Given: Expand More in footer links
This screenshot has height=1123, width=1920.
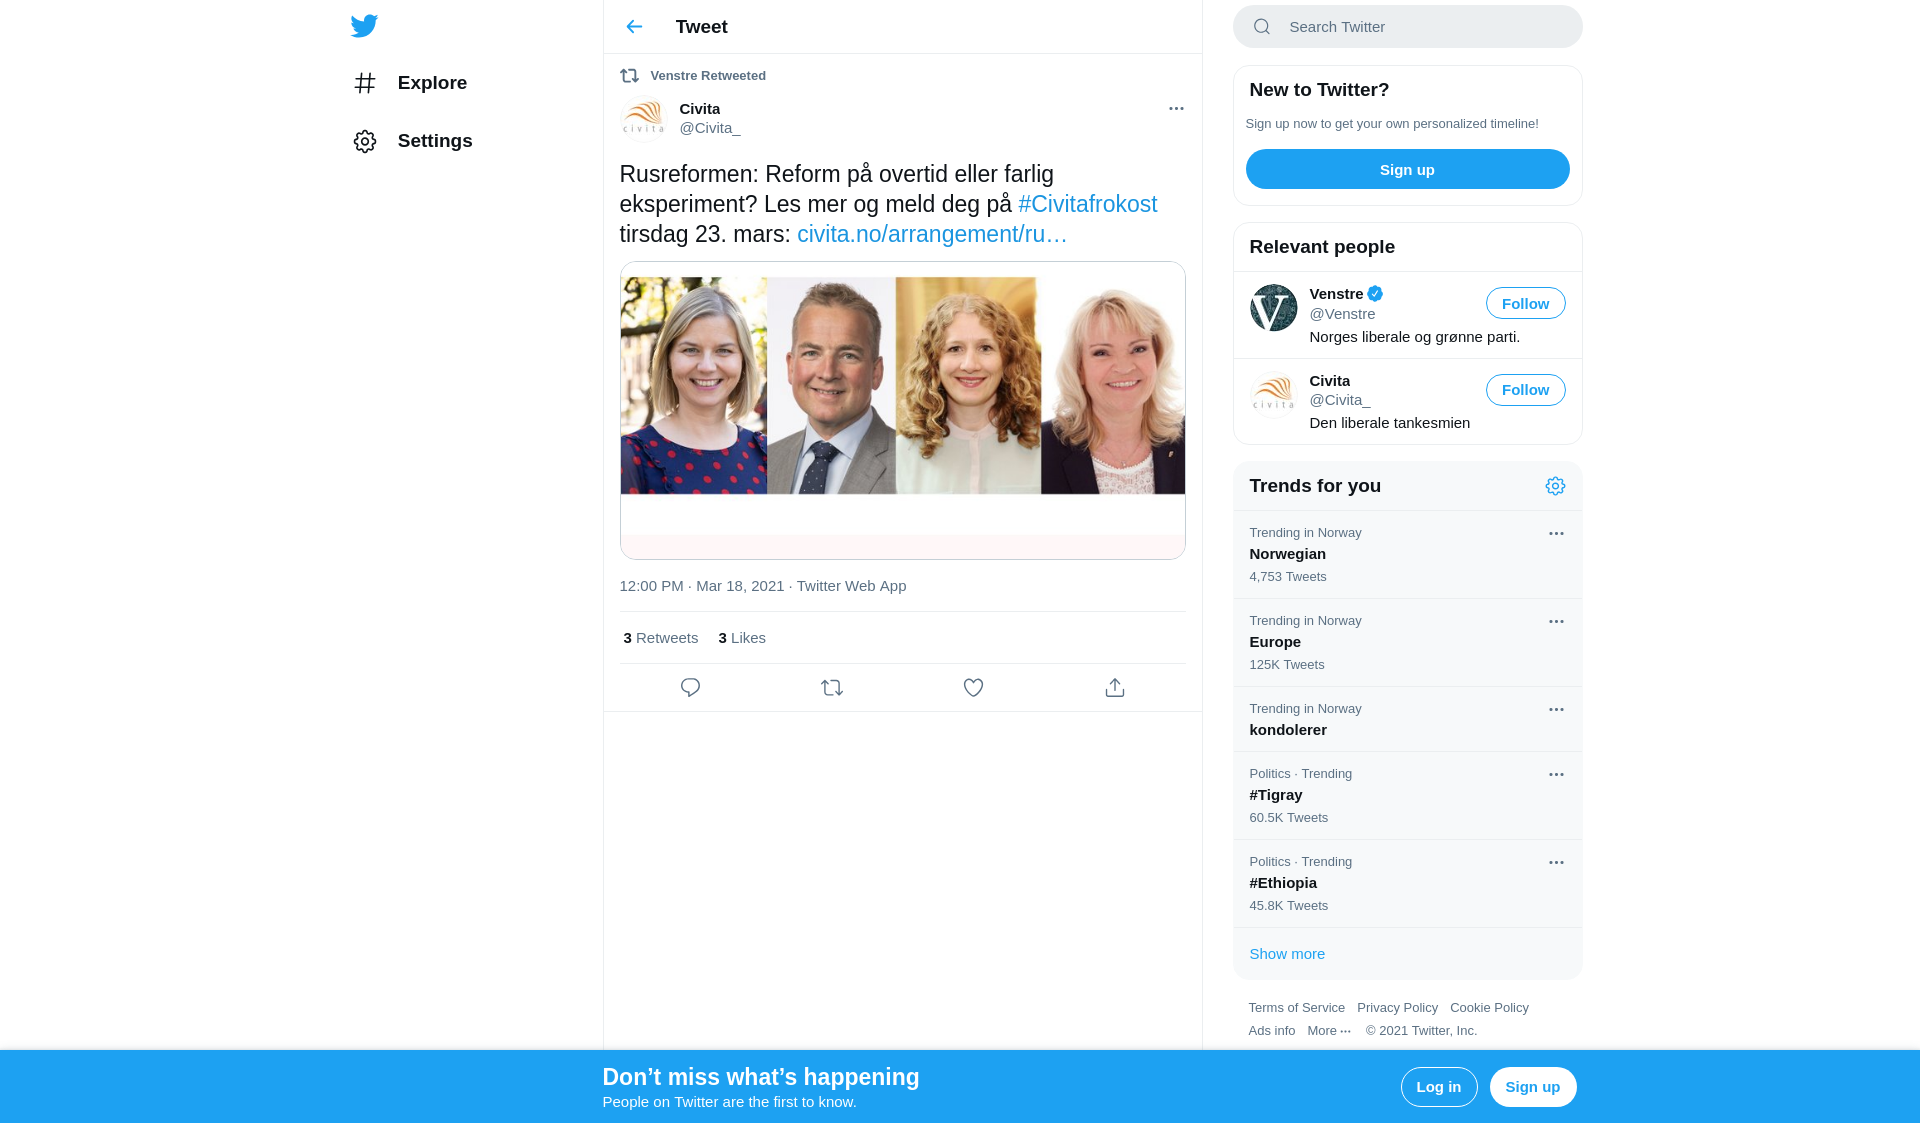Looking at the screenshot, I should (x=1328, y=1031).
